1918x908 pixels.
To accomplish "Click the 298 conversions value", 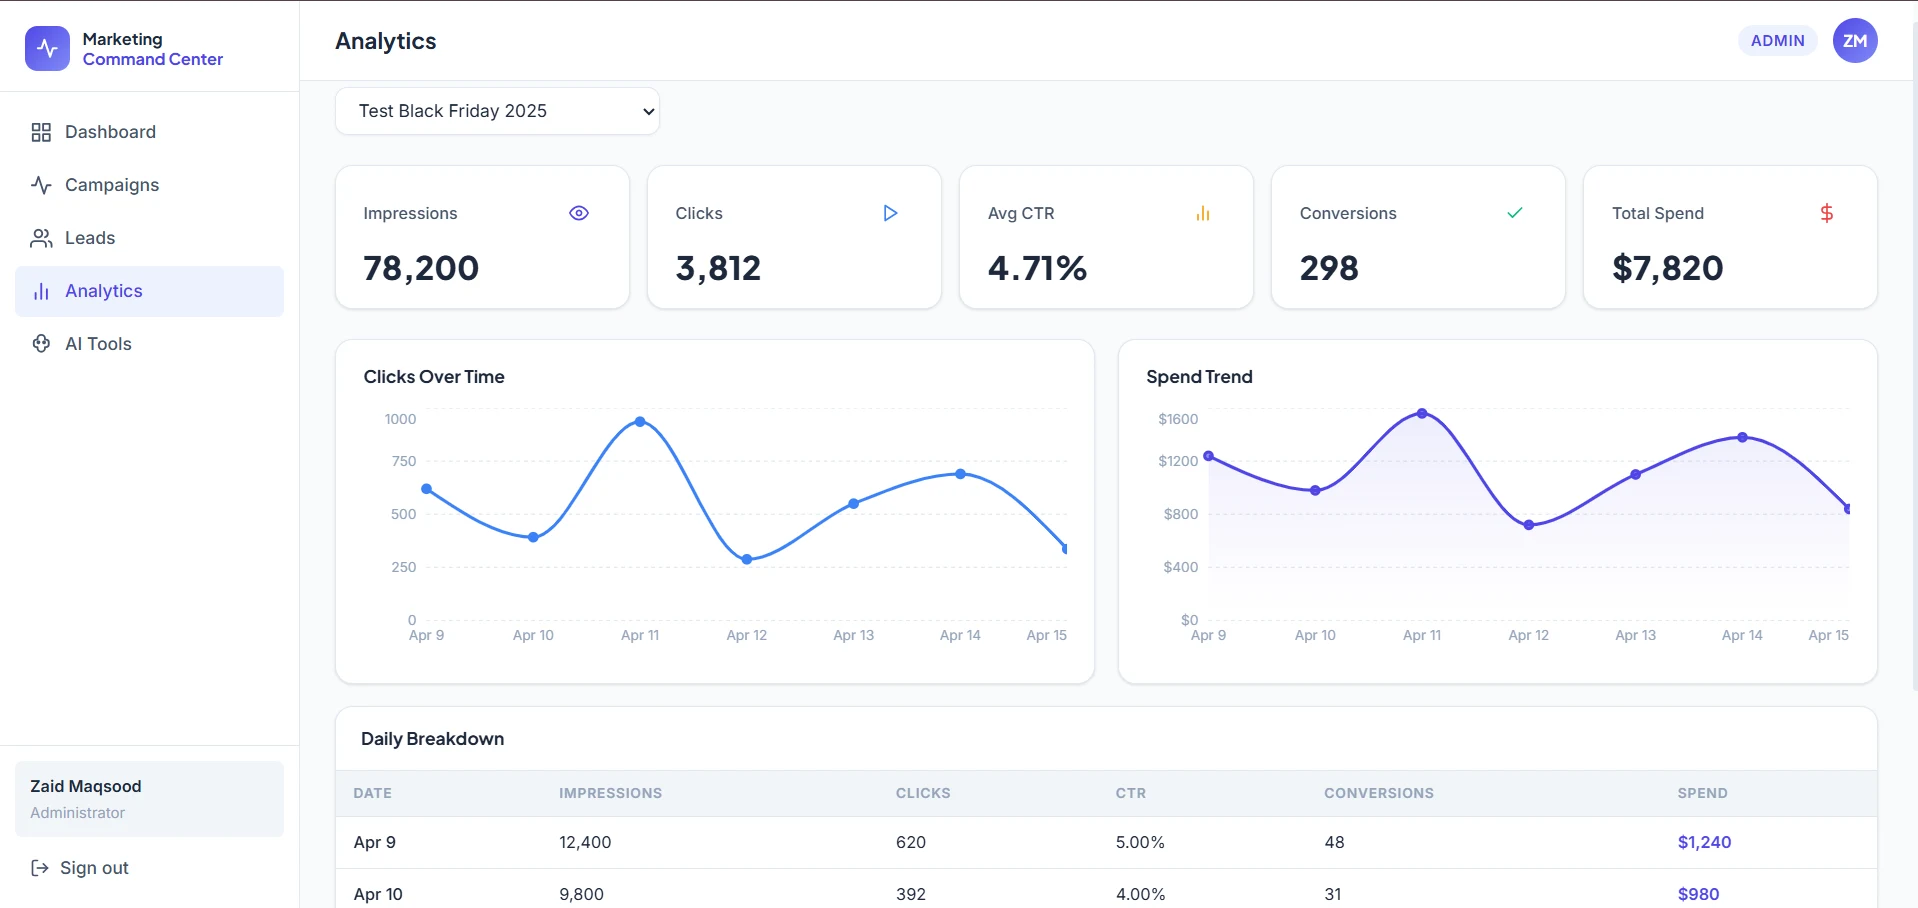I will click(1329, 268).
